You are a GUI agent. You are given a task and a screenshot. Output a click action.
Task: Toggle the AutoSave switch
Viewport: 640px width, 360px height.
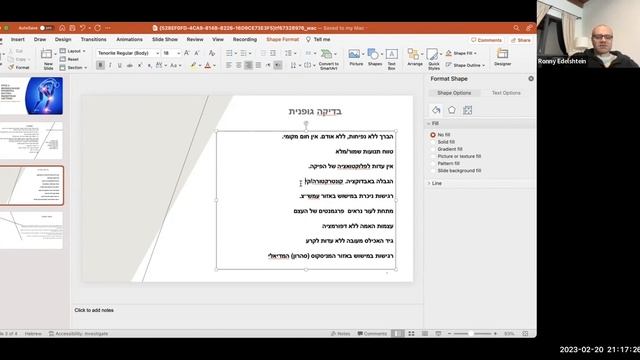coord(46,28)
